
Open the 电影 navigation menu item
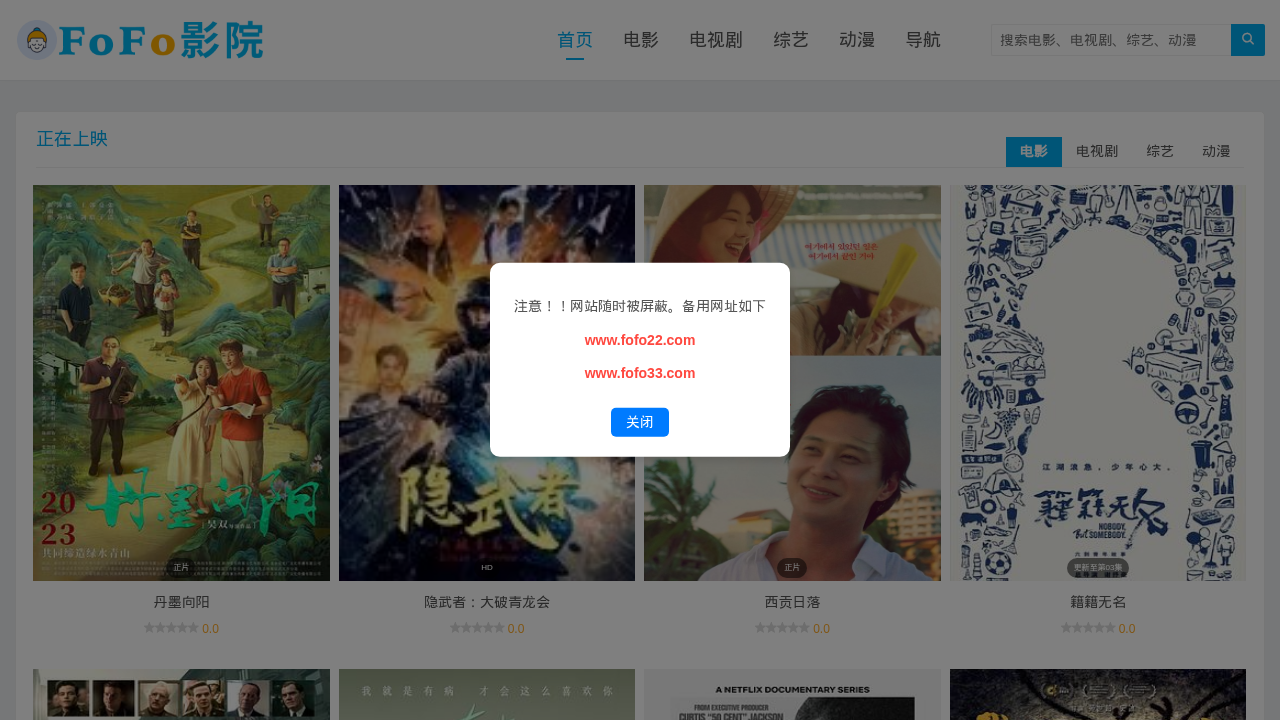(641, 40)
